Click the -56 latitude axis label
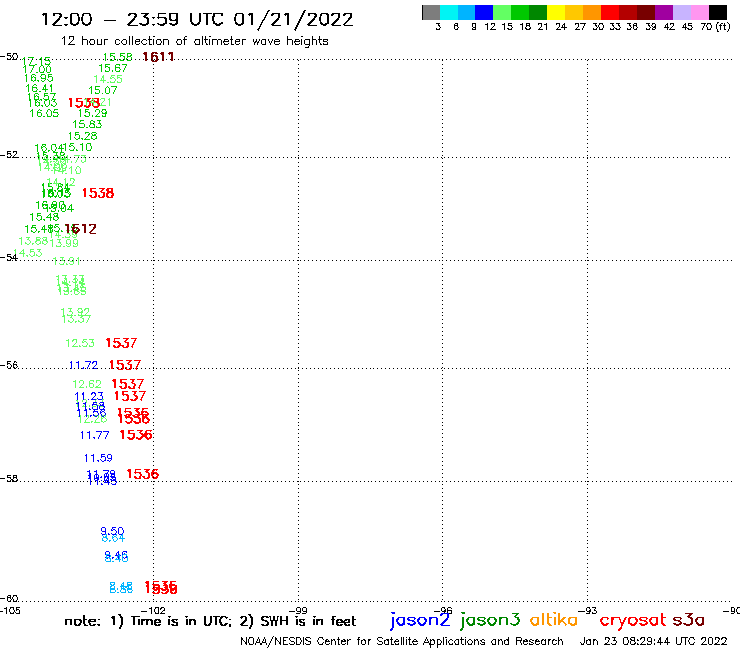 pos(9,365)
